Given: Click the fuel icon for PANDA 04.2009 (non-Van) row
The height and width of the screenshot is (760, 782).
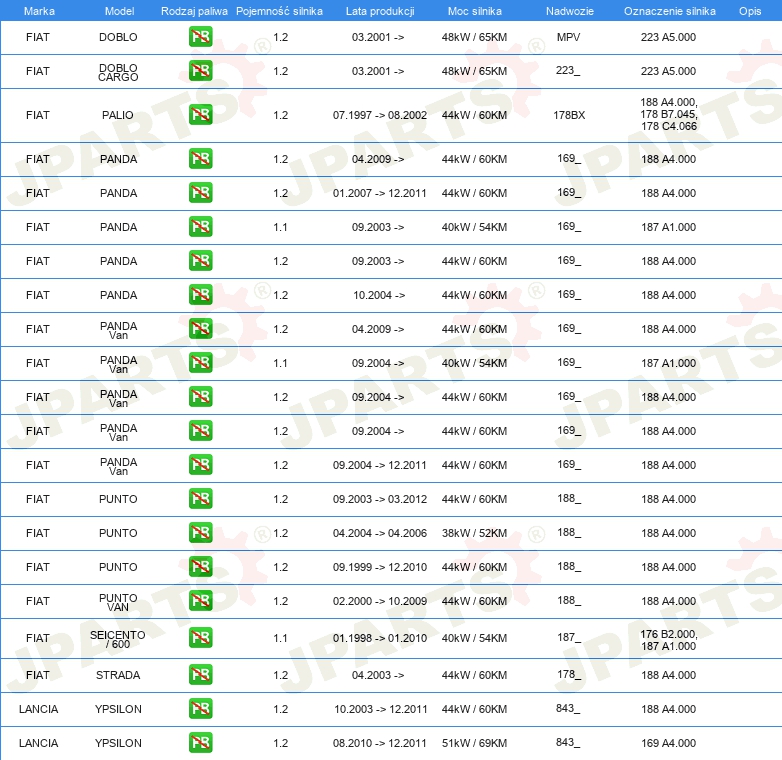Looking at the screenshot, I should (x=200, y=159).
